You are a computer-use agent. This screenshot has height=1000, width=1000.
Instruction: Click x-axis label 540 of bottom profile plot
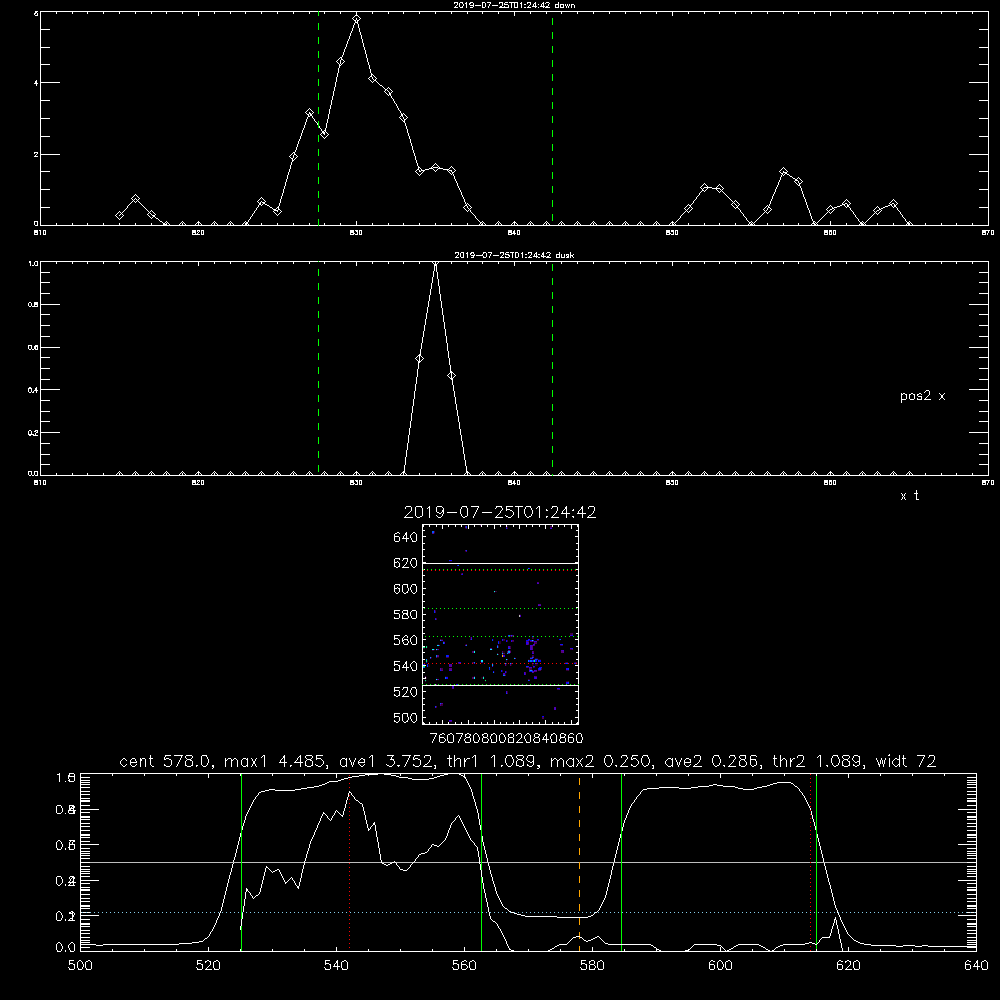[x=336, y=966]
